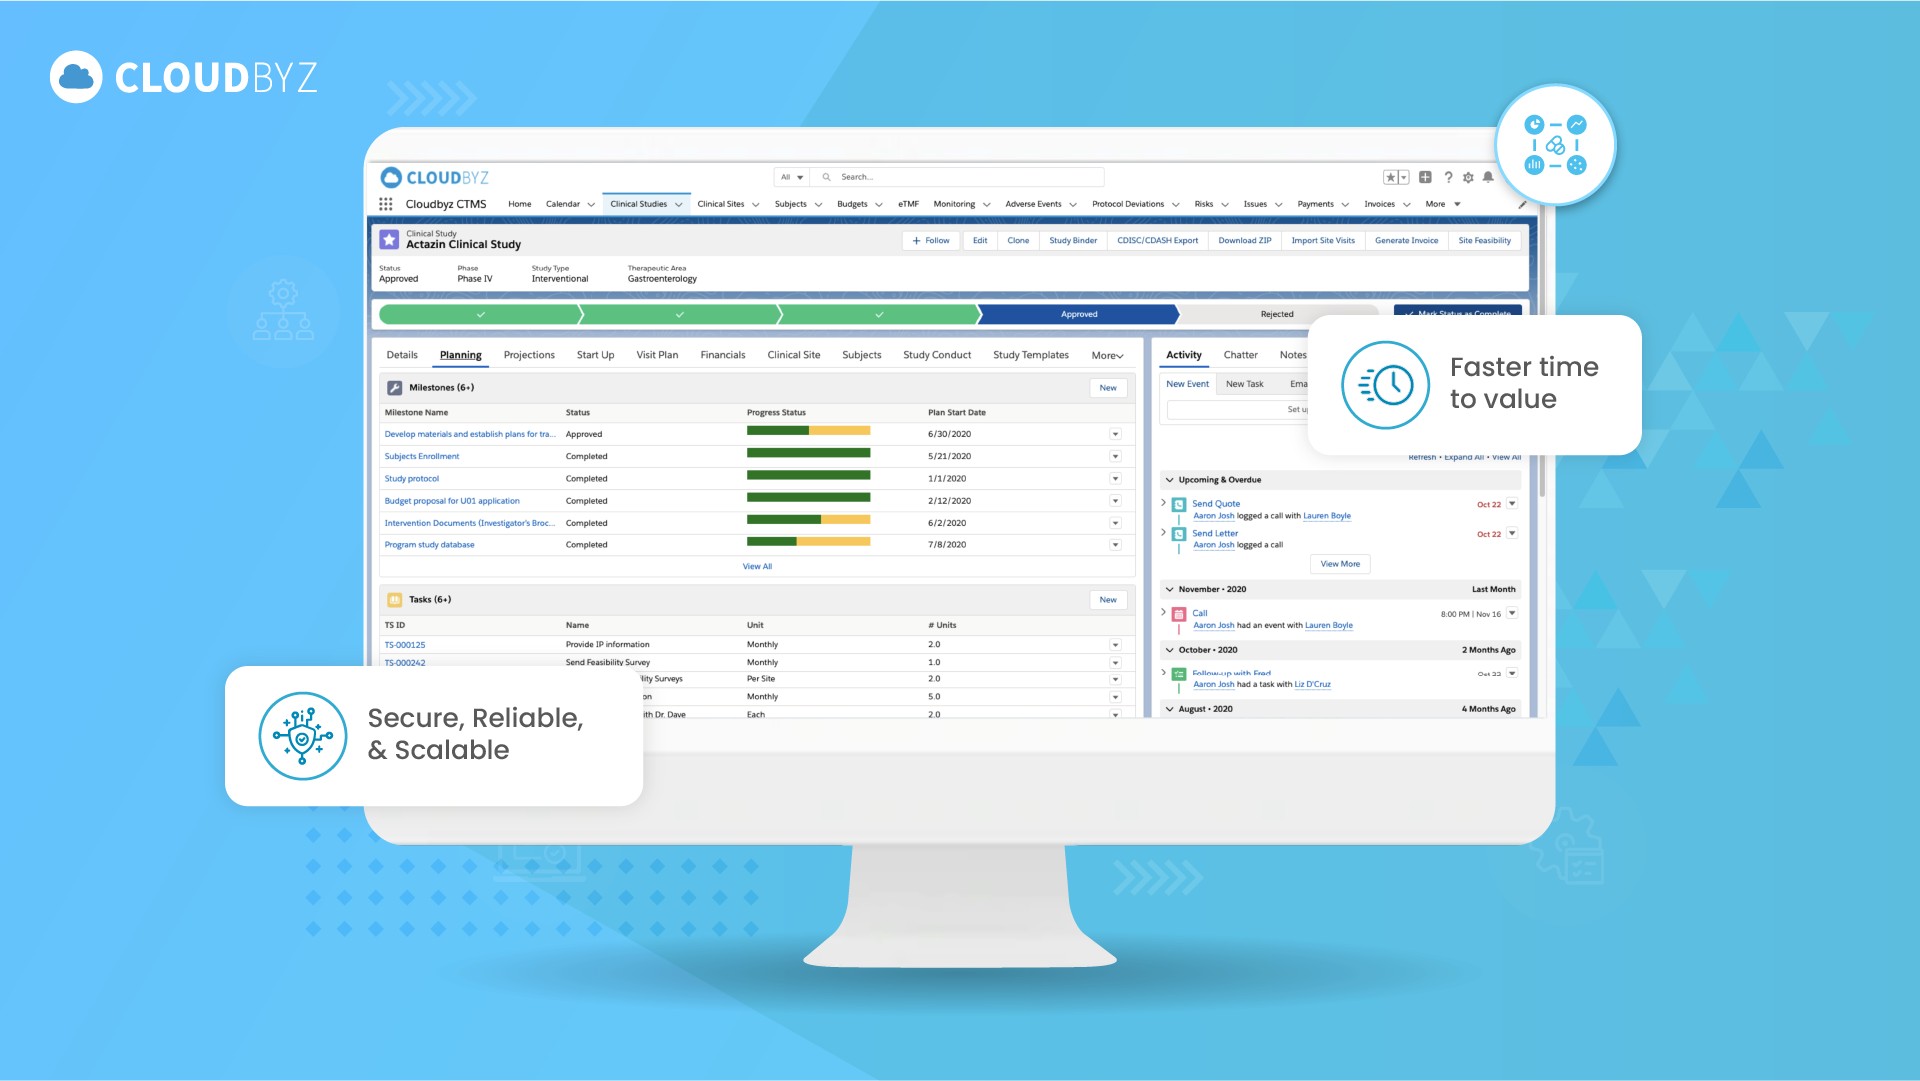Open row menu for TS-000125 task
1920x1081 pixels.
[x=1115, y=645]
